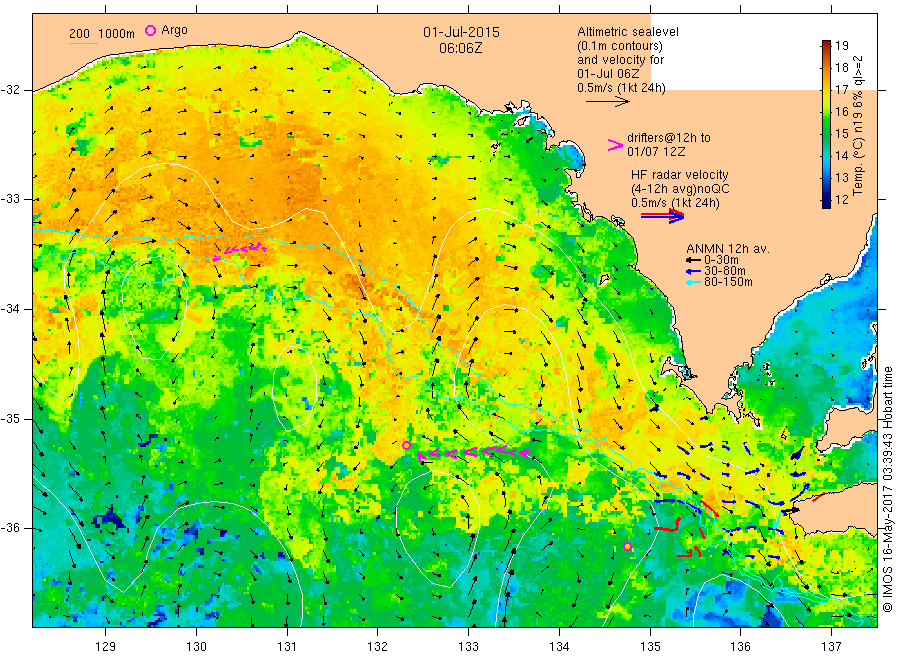The width and height of the screenshot is (900, 660).
Task: Click the Argo float marker near 132.3E
Action: 406,445
